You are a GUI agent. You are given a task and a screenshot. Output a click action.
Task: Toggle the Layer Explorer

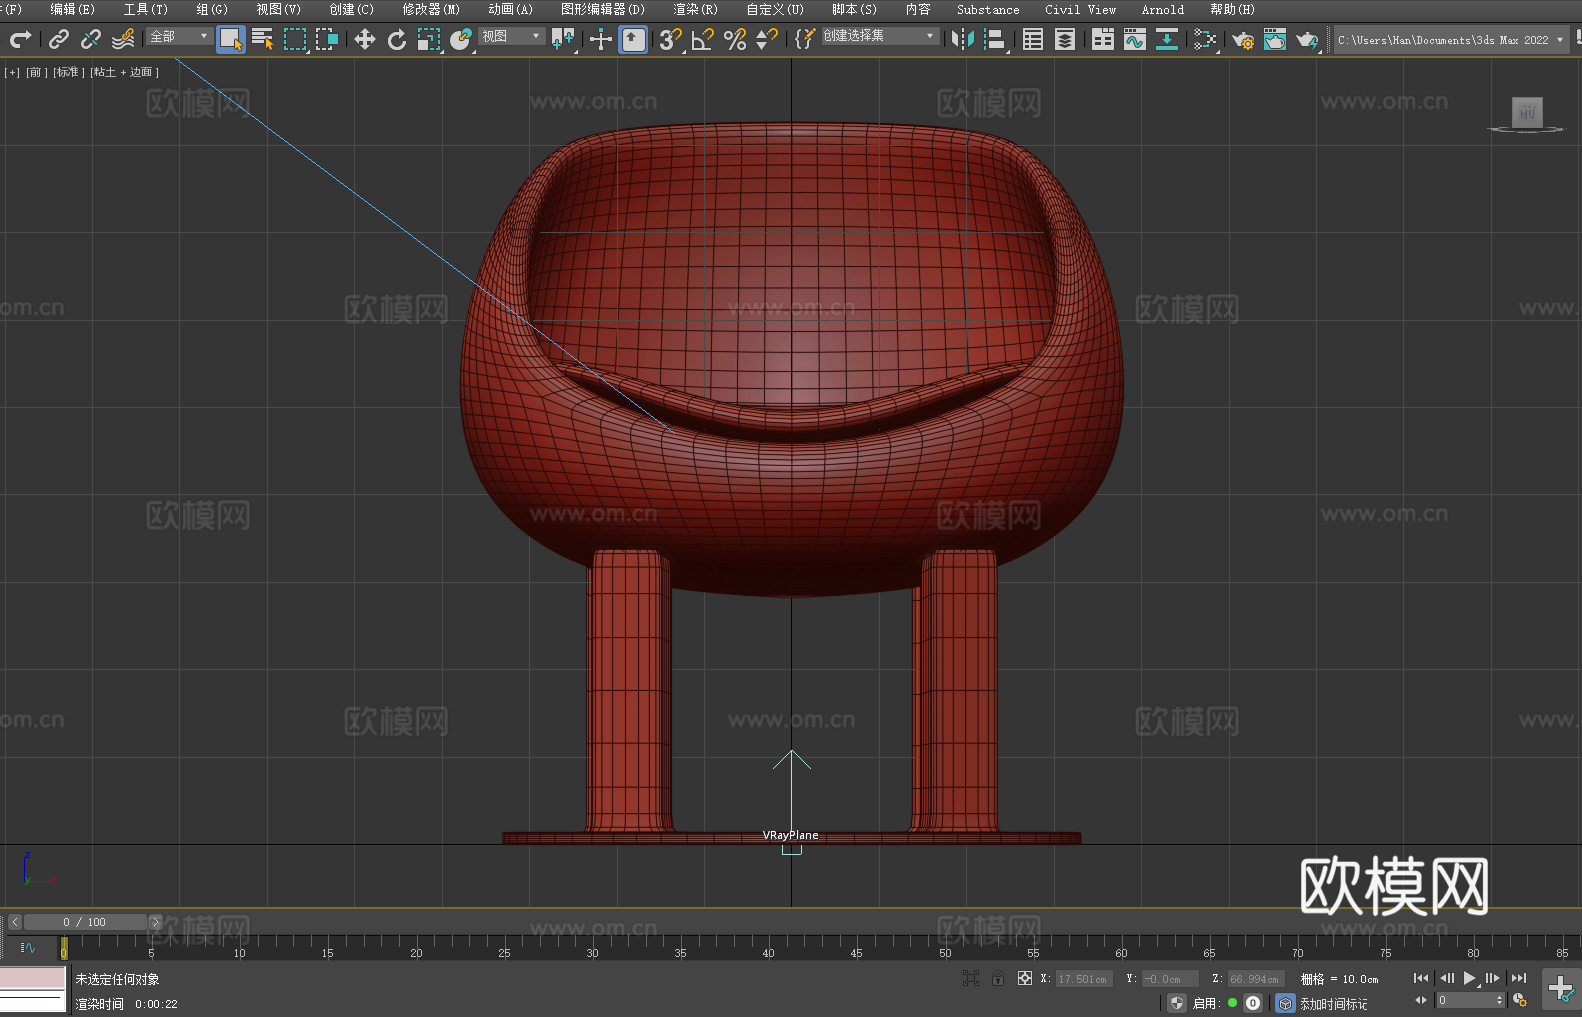[x=1065, y=39]
